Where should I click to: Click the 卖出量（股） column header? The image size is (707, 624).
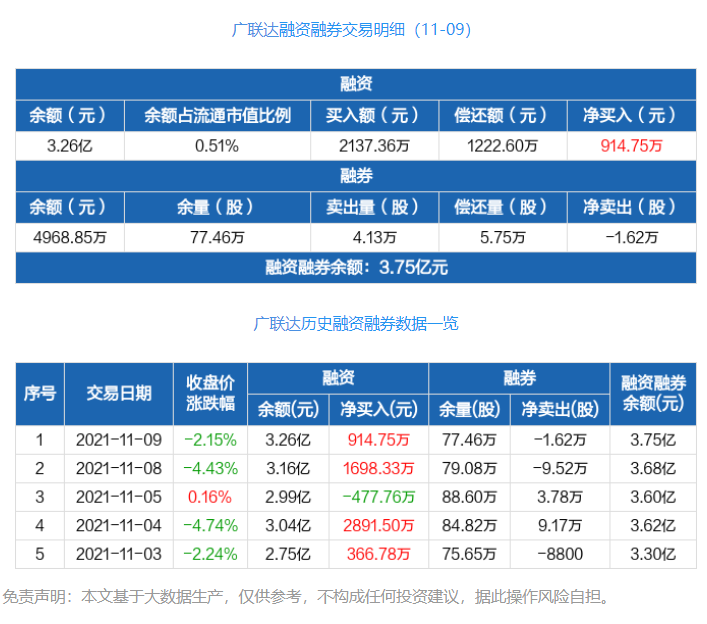click(x=374, y=207)
